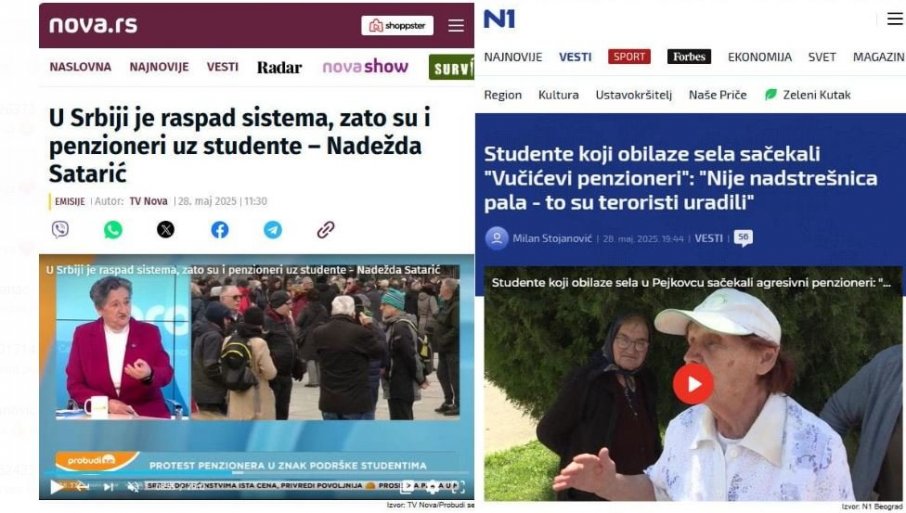Toggle fullscreen on the TV Nova video
The height and width of the screenshot is (513, 906).
pos(458,487)
